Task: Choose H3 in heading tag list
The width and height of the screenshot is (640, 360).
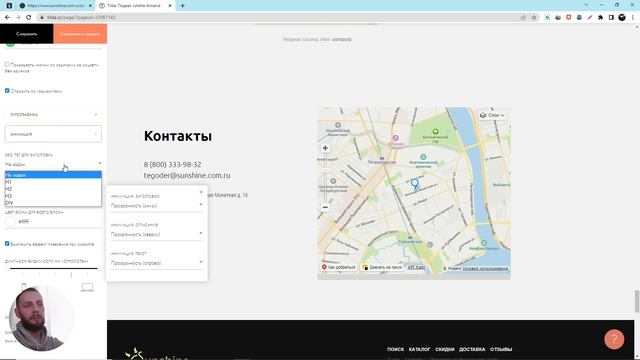Action: pos(53,196)
